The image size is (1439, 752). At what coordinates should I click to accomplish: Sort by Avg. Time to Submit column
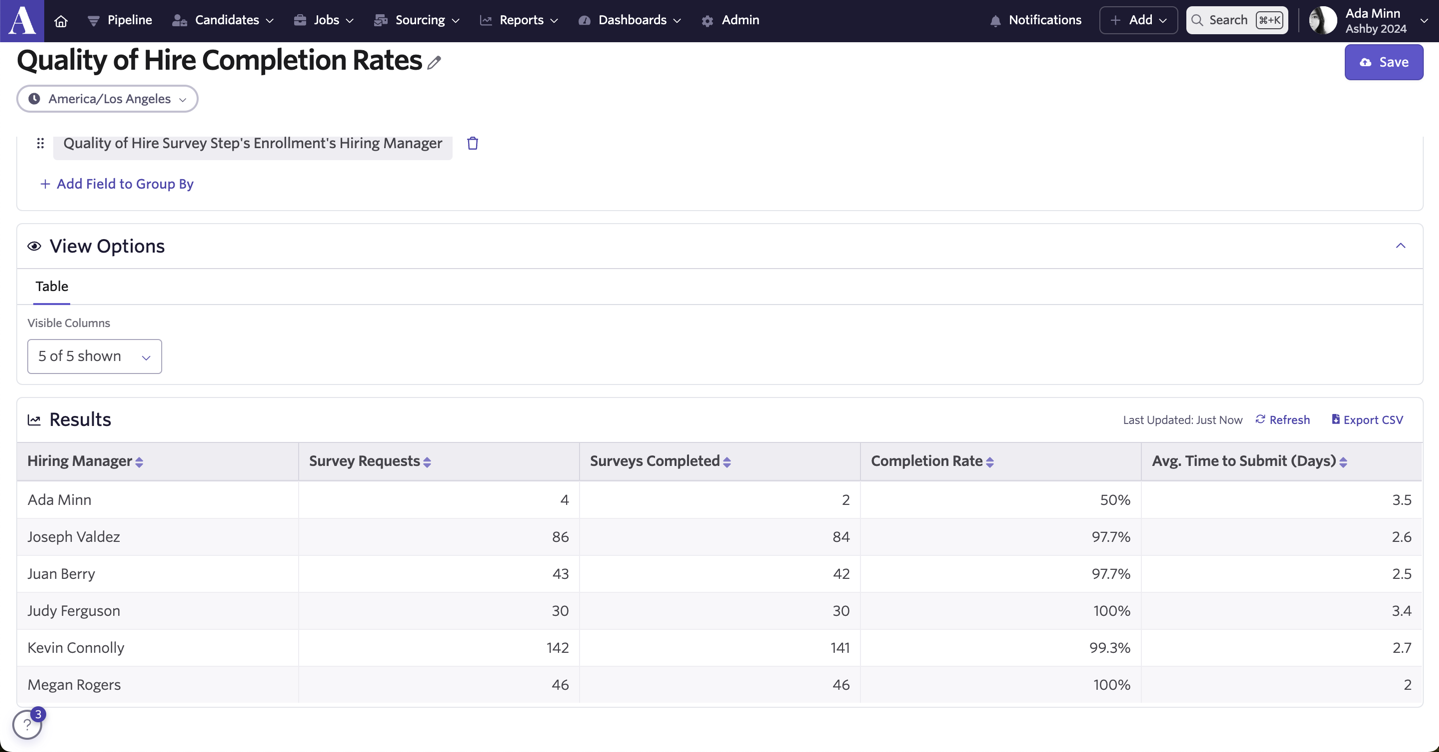[x=1343, y=462]
